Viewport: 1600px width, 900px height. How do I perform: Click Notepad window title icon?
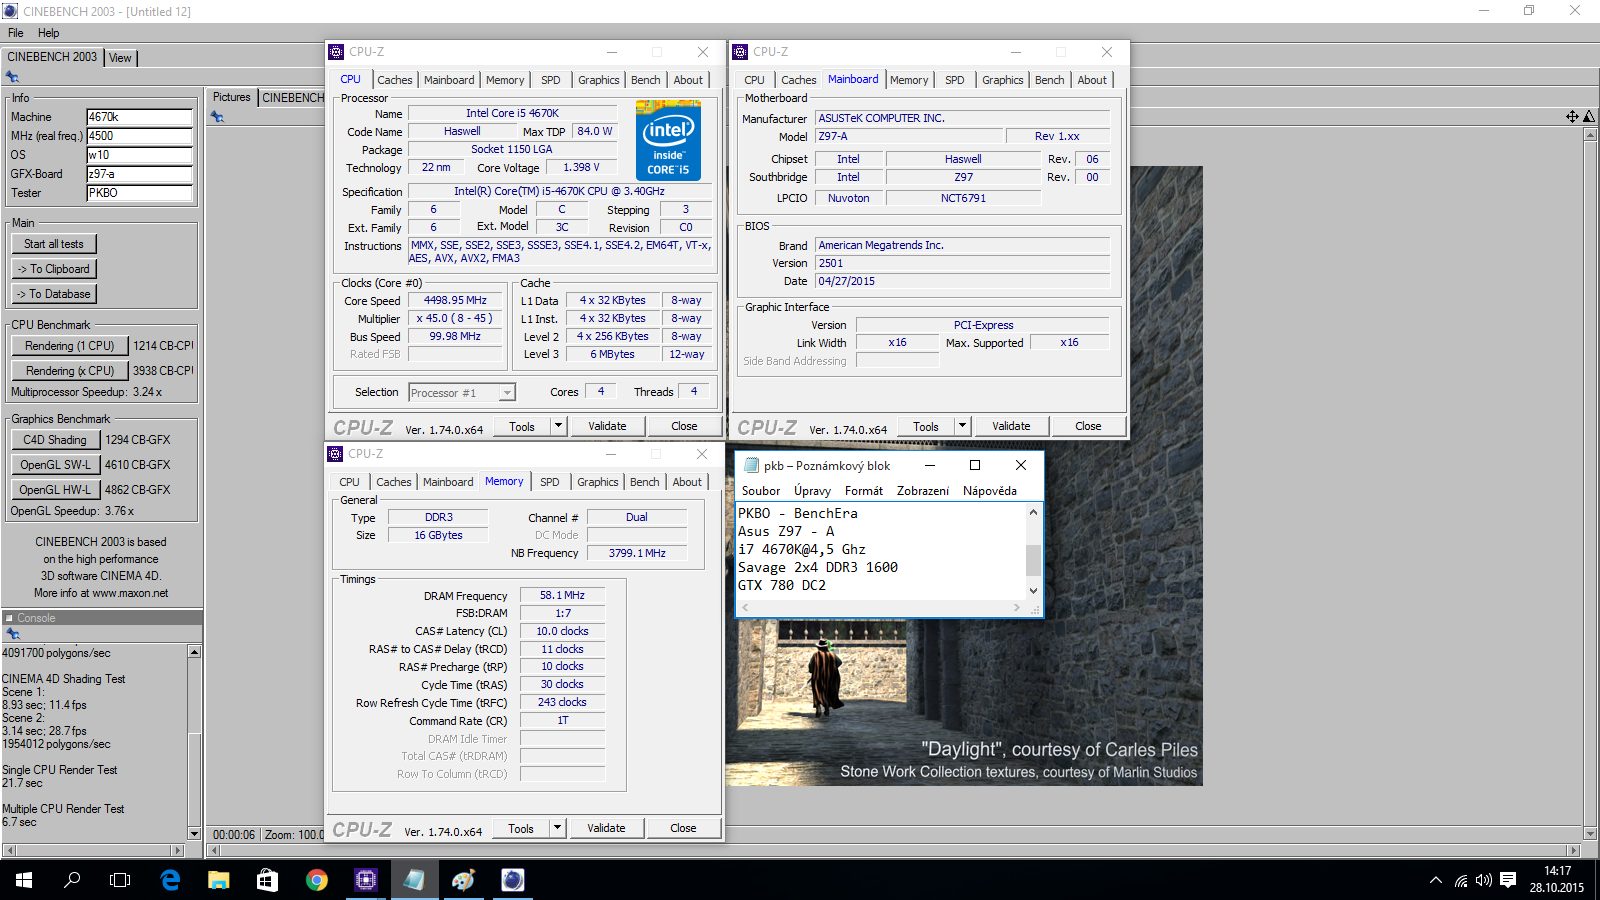click(751, 465)
